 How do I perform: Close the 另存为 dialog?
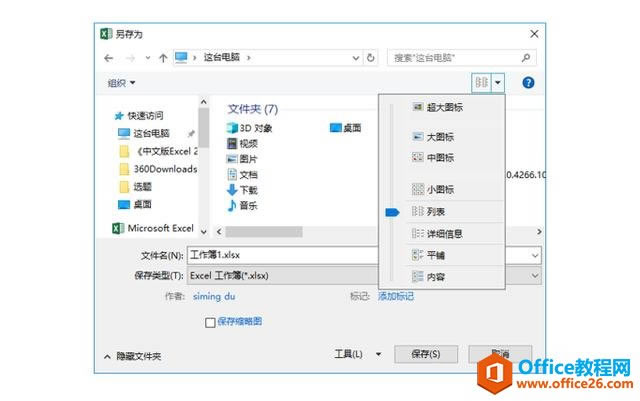click(x=534, y=34)
